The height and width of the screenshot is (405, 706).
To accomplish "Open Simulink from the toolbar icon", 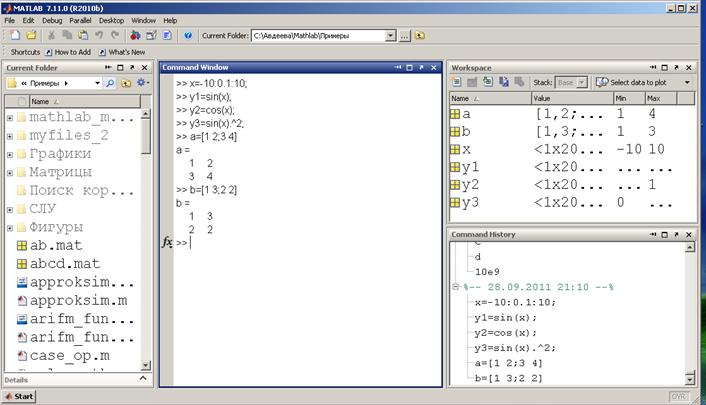I will click(135, 35).
